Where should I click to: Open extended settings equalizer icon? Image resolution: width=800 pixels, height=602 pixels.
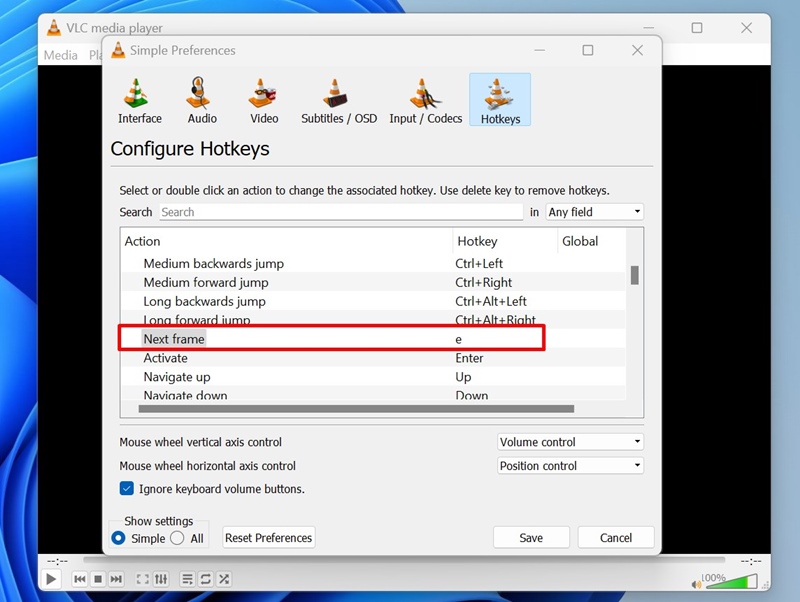pos(160,579)
